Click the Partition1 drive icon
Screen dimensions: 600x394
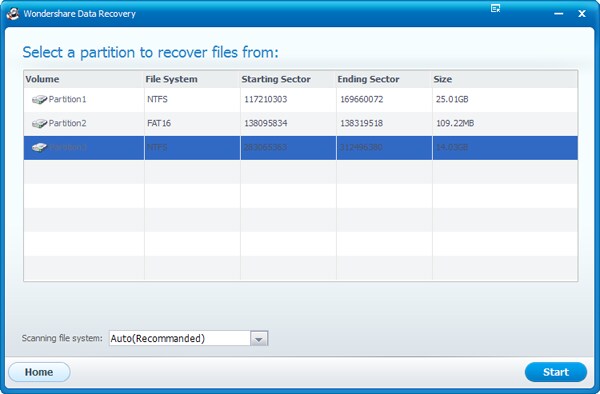click(39, 100)
